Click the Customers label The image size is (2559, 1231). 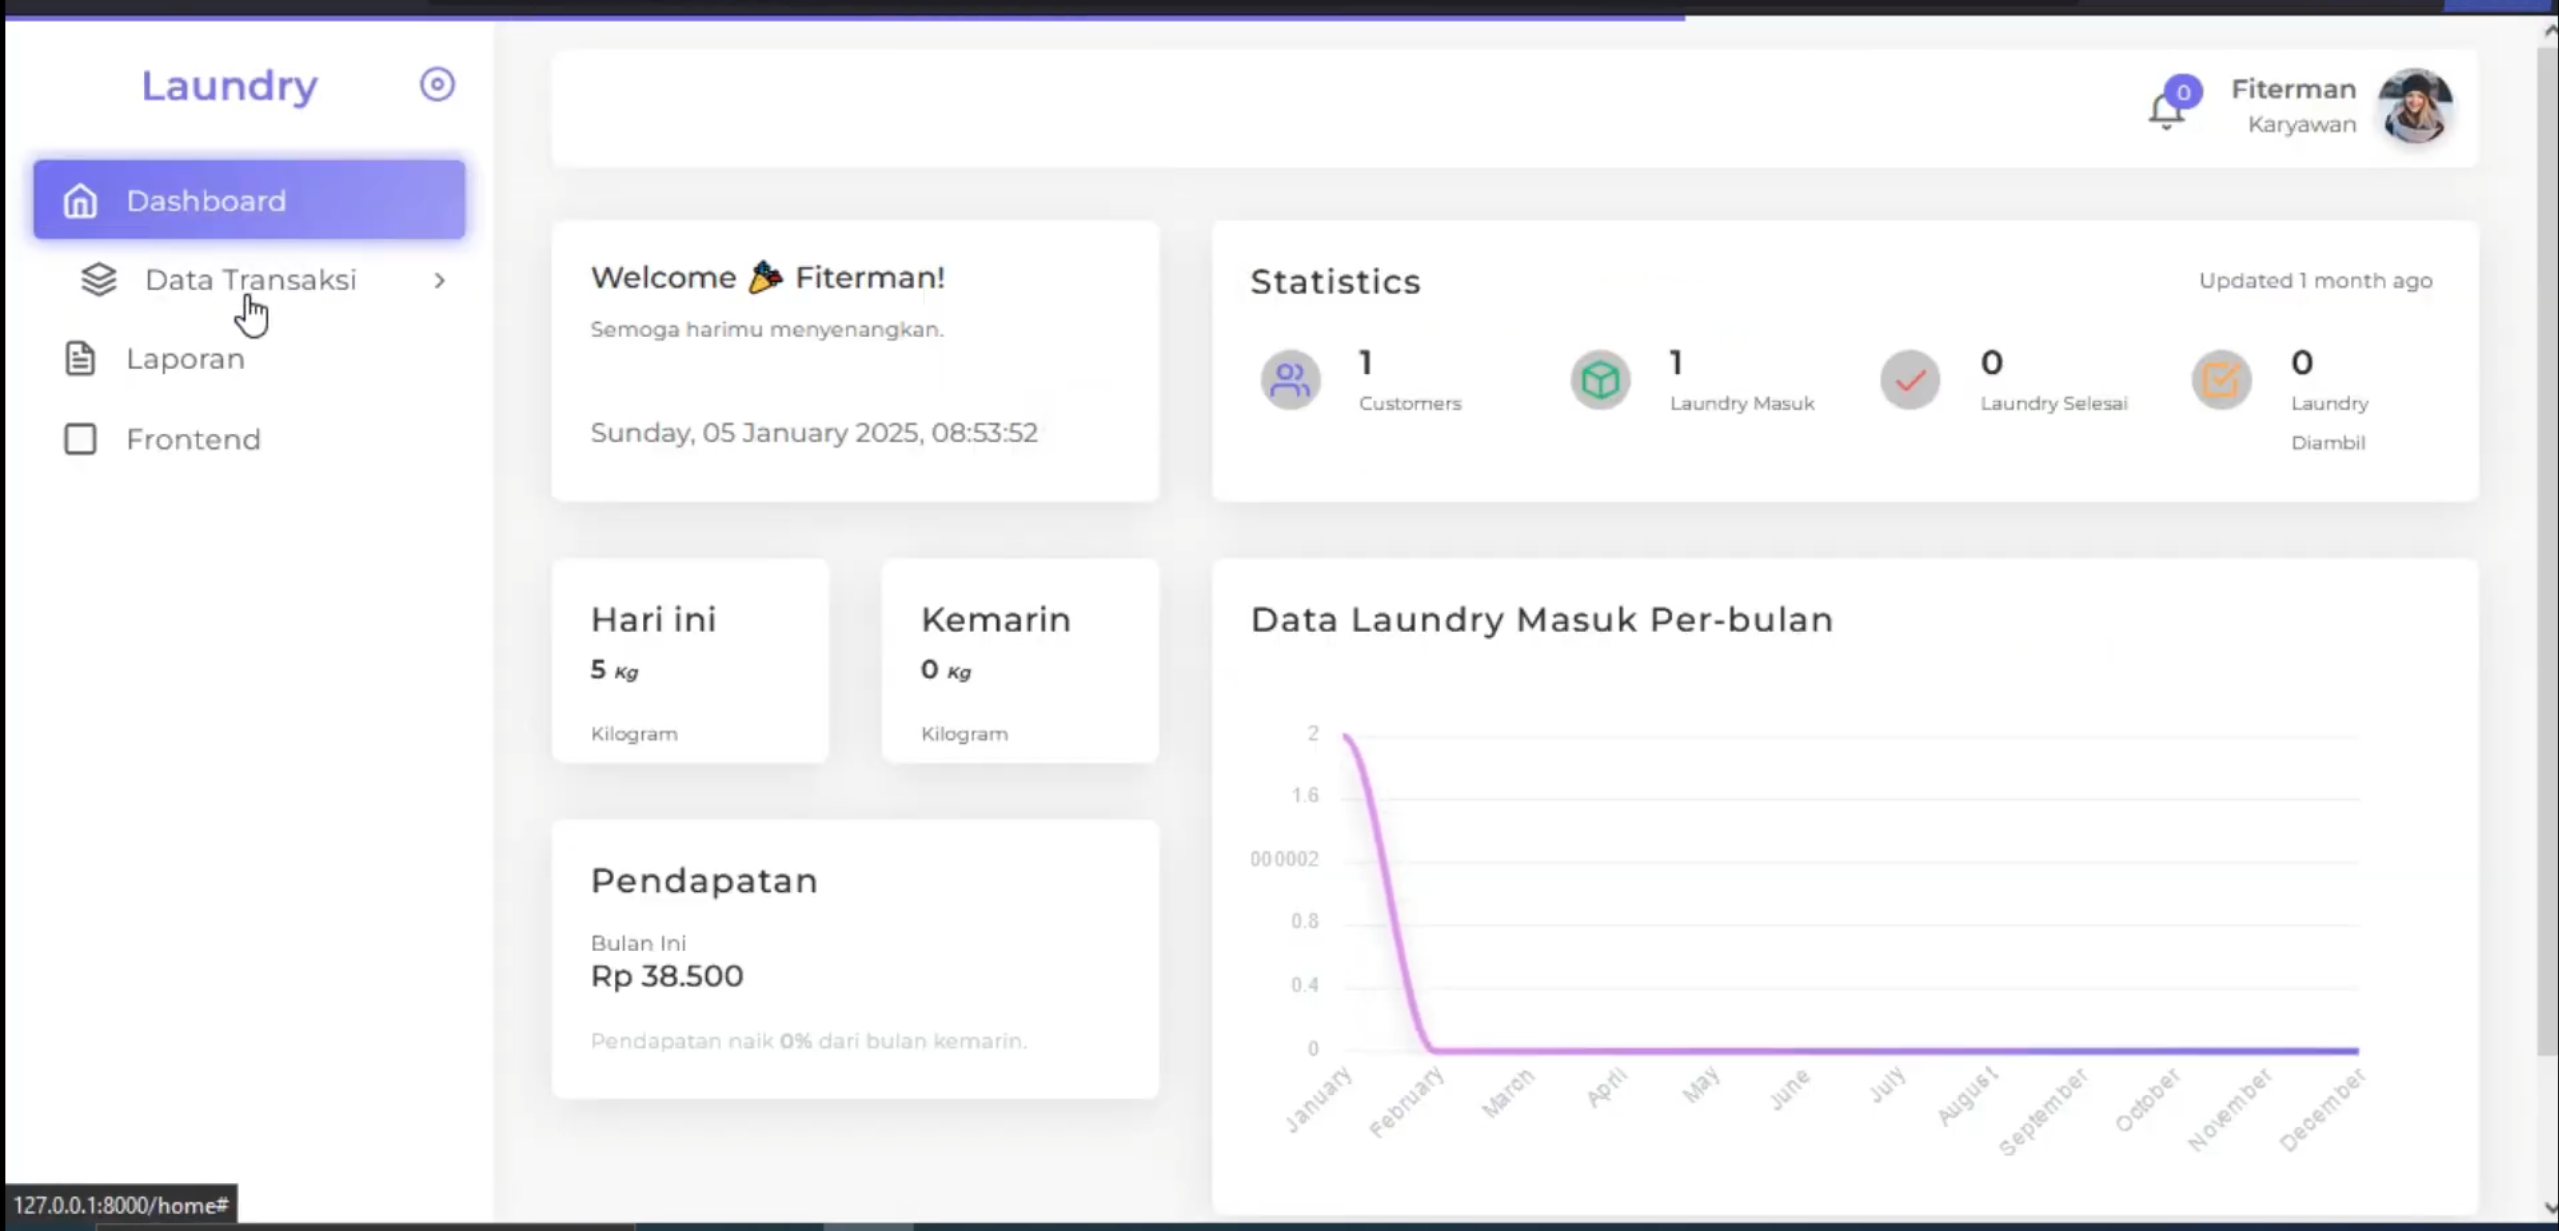(x=1410, y=403)
